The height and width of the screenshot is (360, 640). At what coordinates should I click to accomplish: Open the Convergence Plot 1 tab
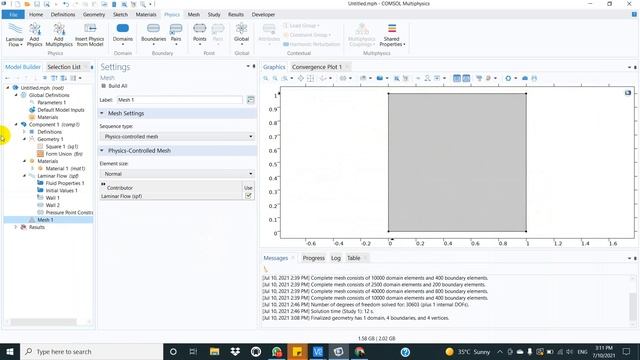(317, 67)
